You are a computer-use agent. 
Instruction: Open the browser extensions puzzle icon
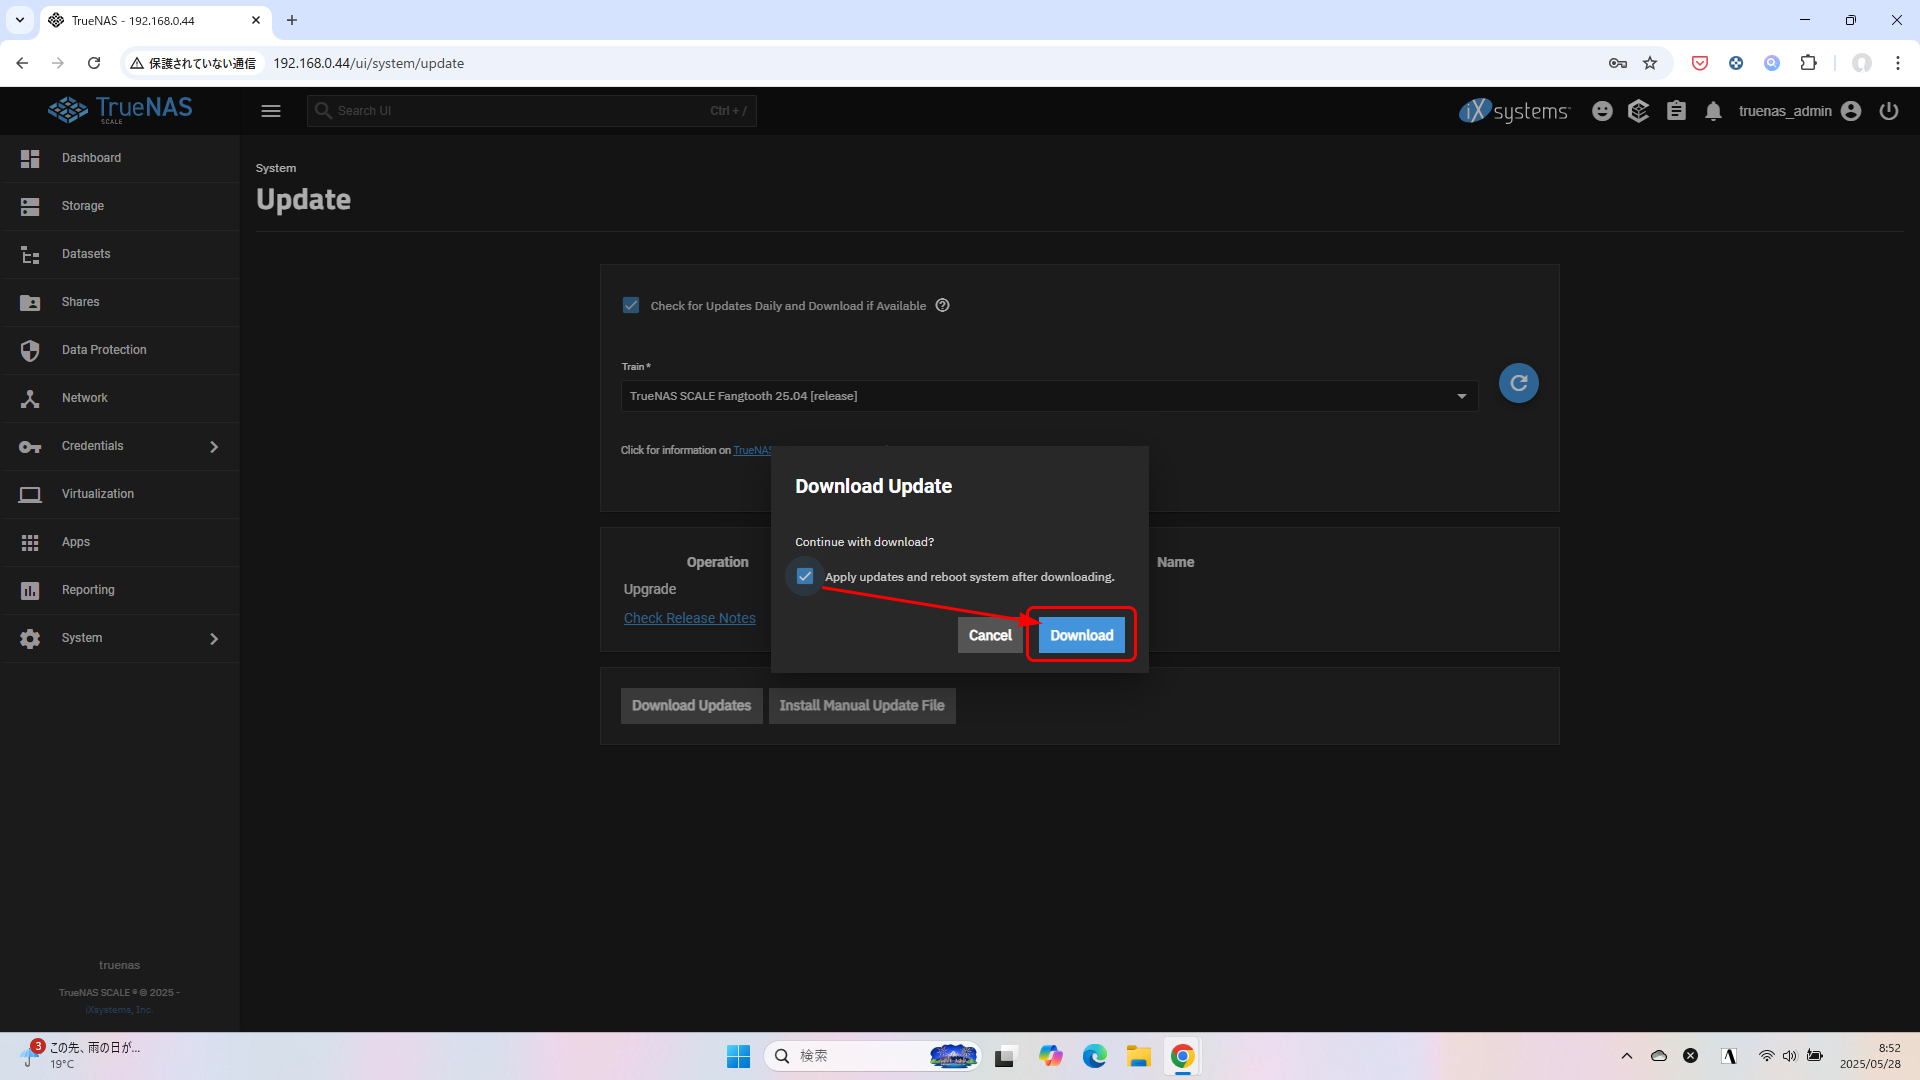1808,63
